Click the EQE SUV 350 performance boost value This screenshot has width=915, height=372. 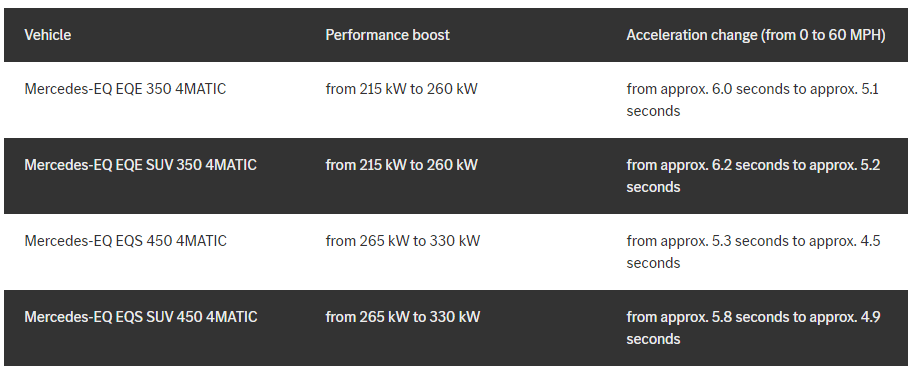click(x=401, y=165)
